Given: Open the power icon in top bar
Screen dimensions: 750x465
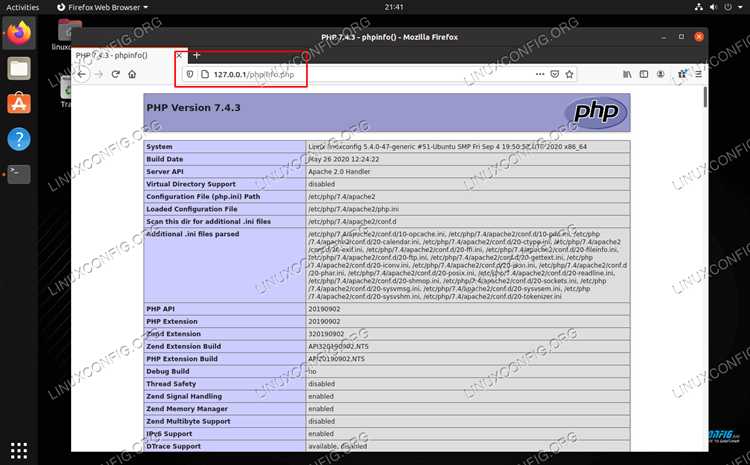Looking at the screenshot, I should [728, 7].
